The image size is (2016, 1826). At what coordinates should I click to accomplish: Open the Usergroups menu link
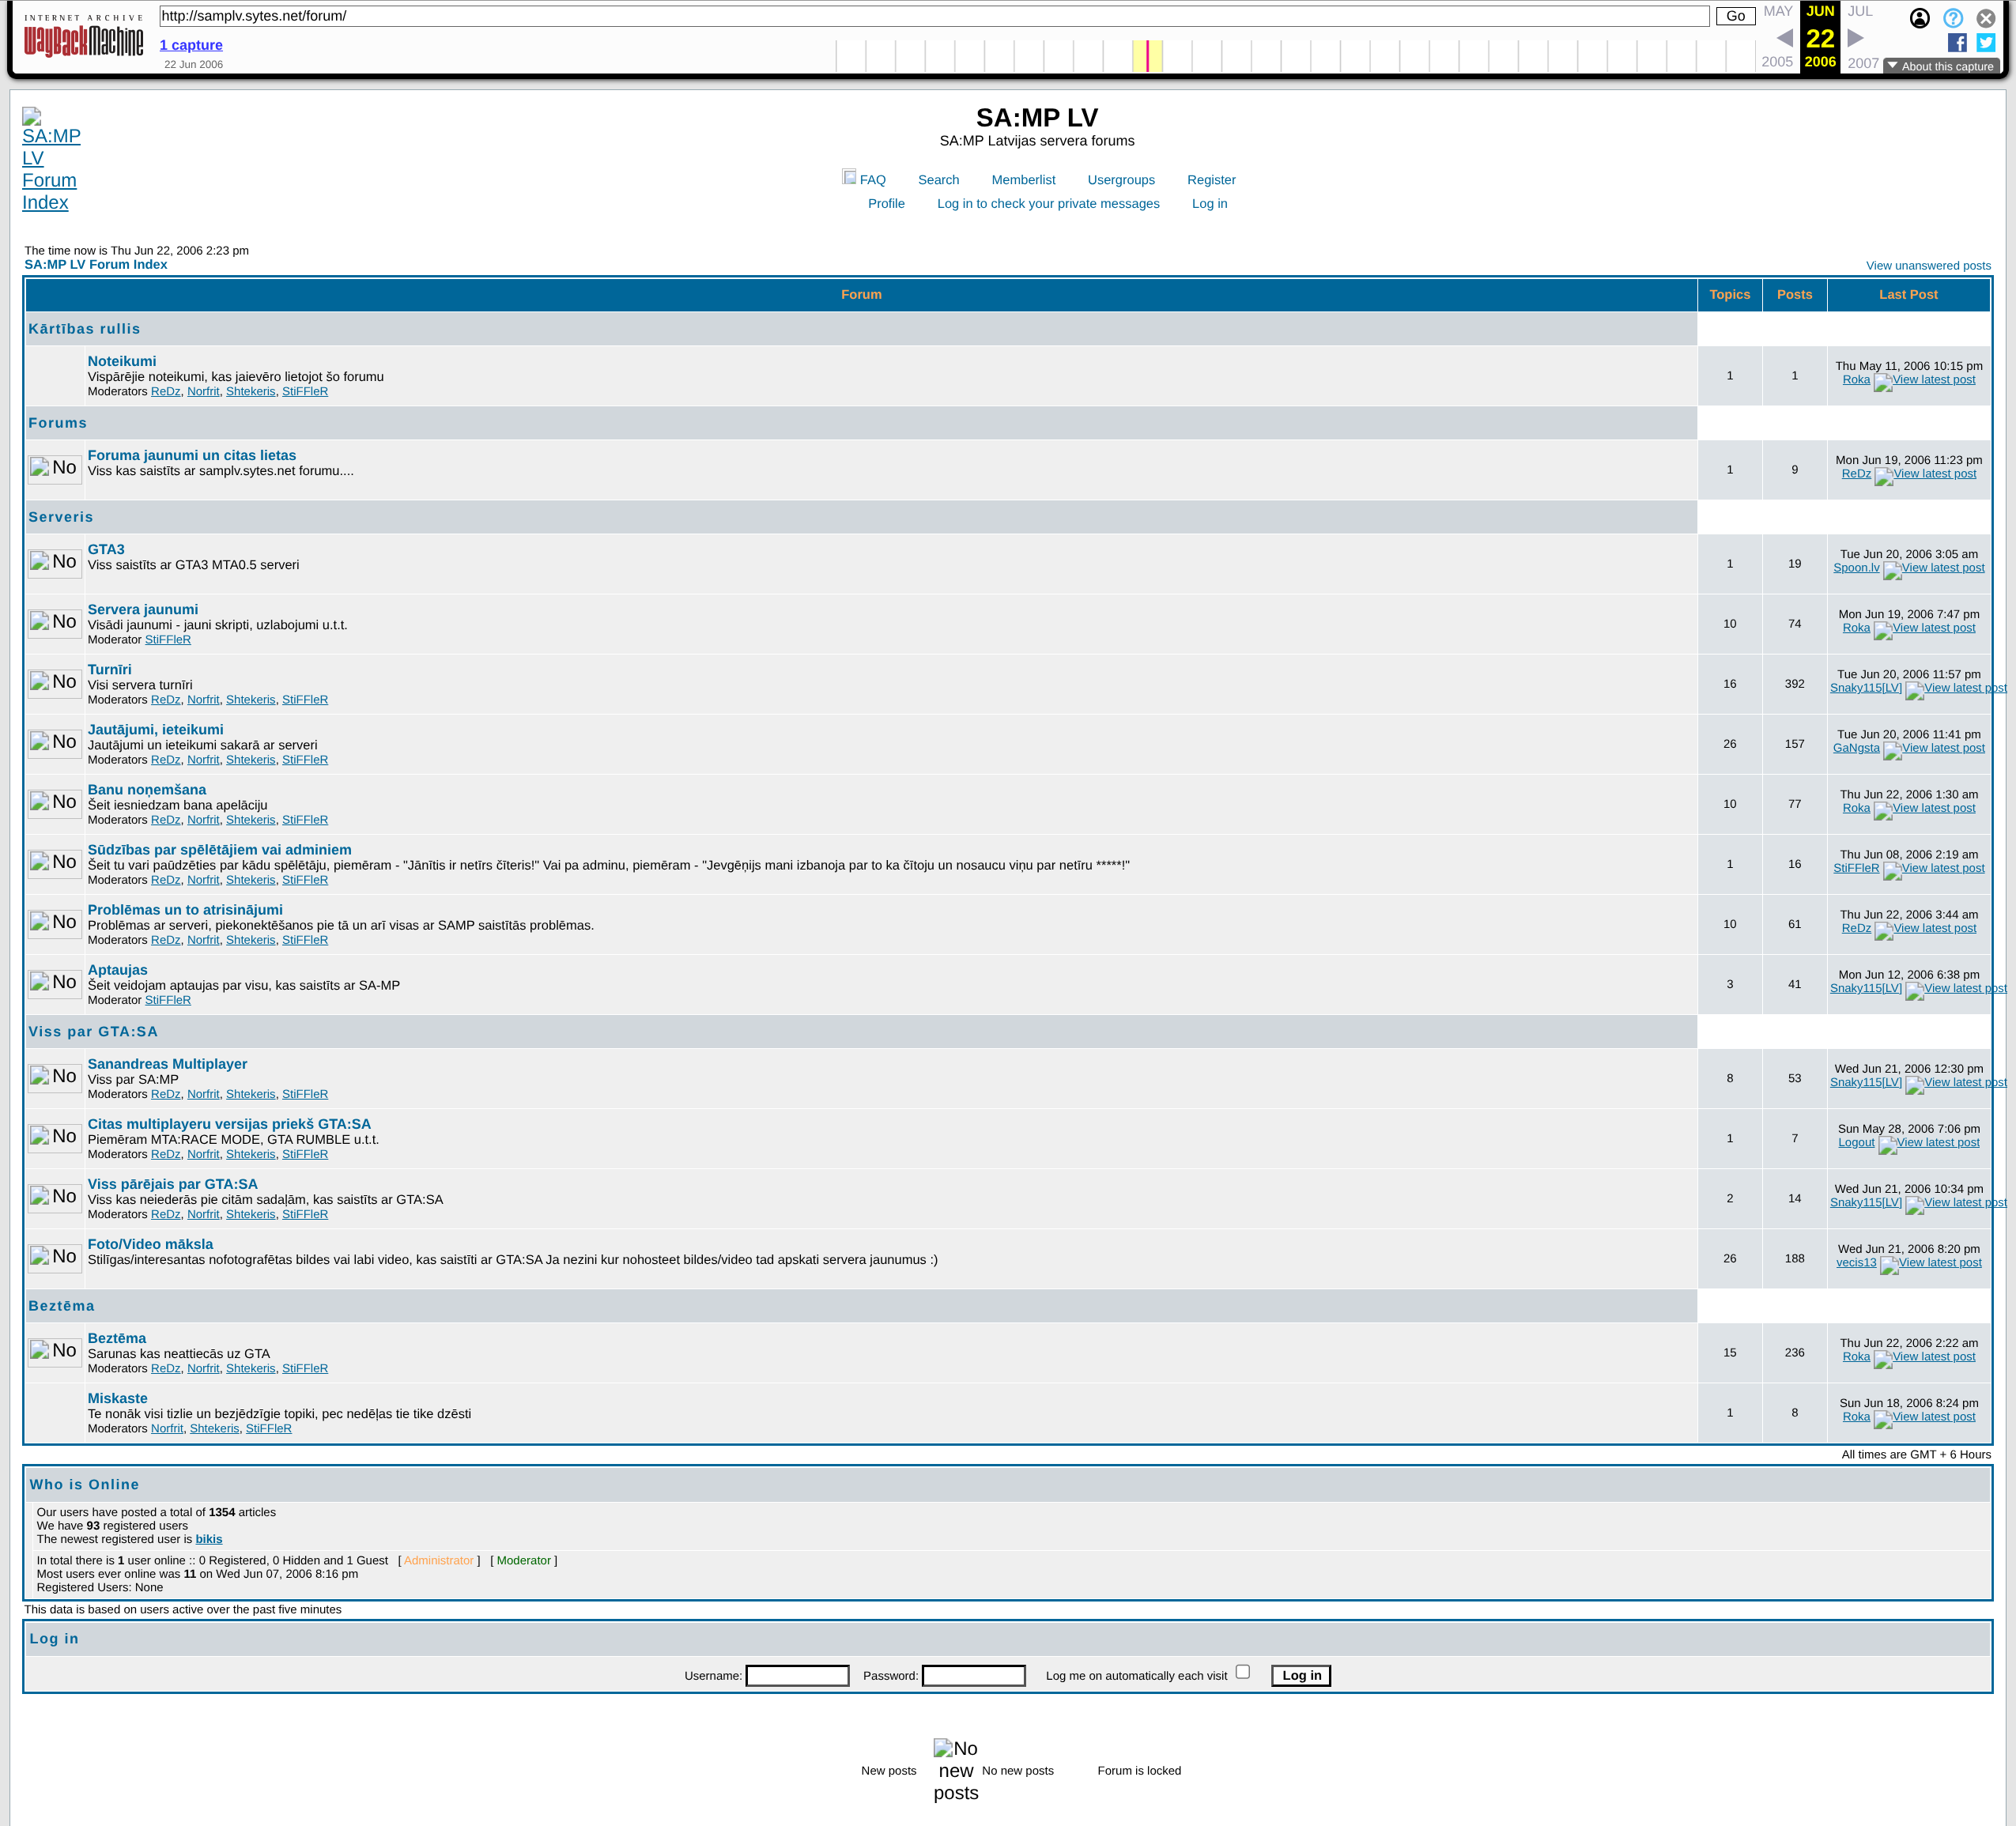[x=1121, y=180]
